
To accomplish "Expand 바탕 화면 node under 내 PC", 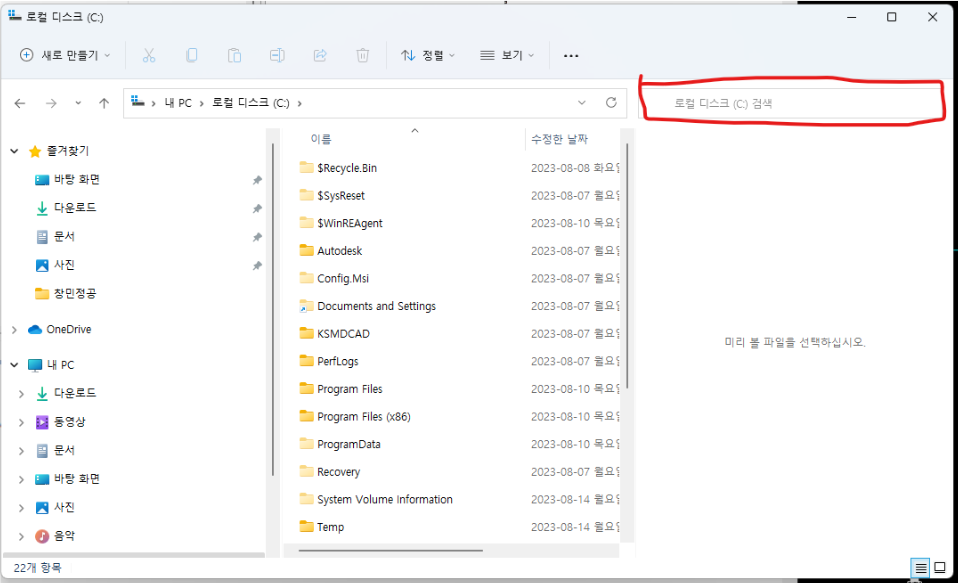I will coord(21,480).
